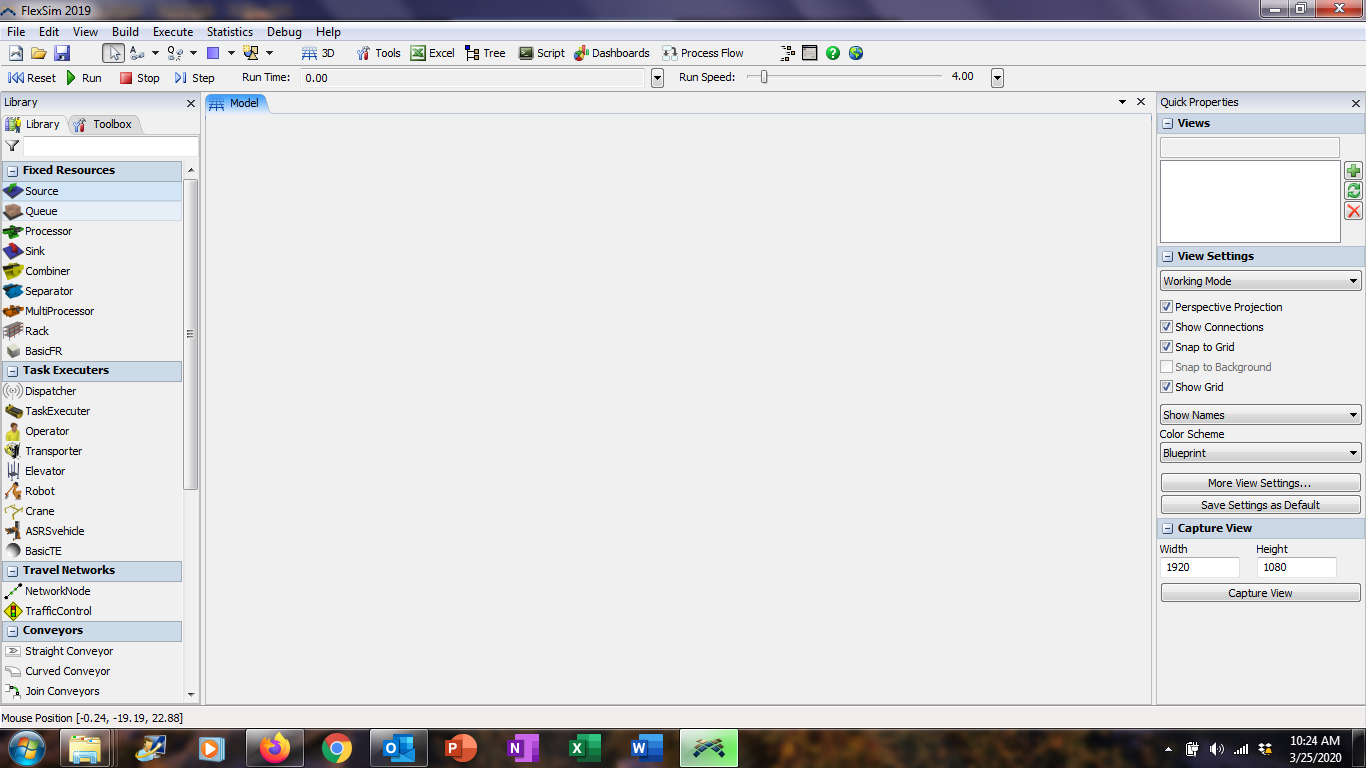This screenshot has width=1366, height=768.
Task: Toggle Show Grid checkbox
Action: pyautogui.click(x=1166, y=387)
